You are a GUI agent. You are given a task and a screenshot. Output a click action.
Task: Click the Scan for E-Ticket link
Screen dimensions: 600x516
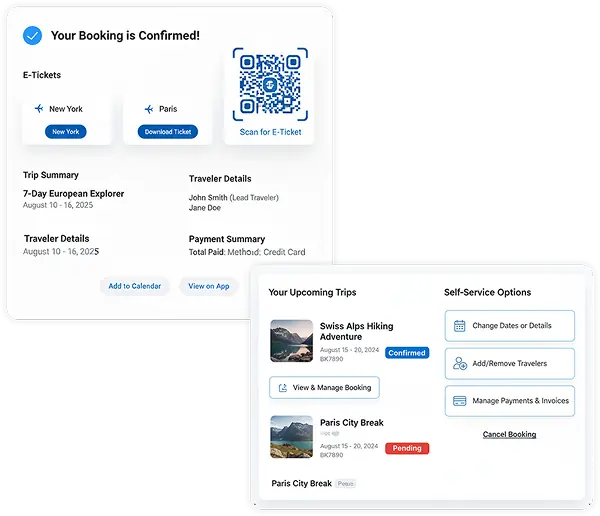[270, 132]
